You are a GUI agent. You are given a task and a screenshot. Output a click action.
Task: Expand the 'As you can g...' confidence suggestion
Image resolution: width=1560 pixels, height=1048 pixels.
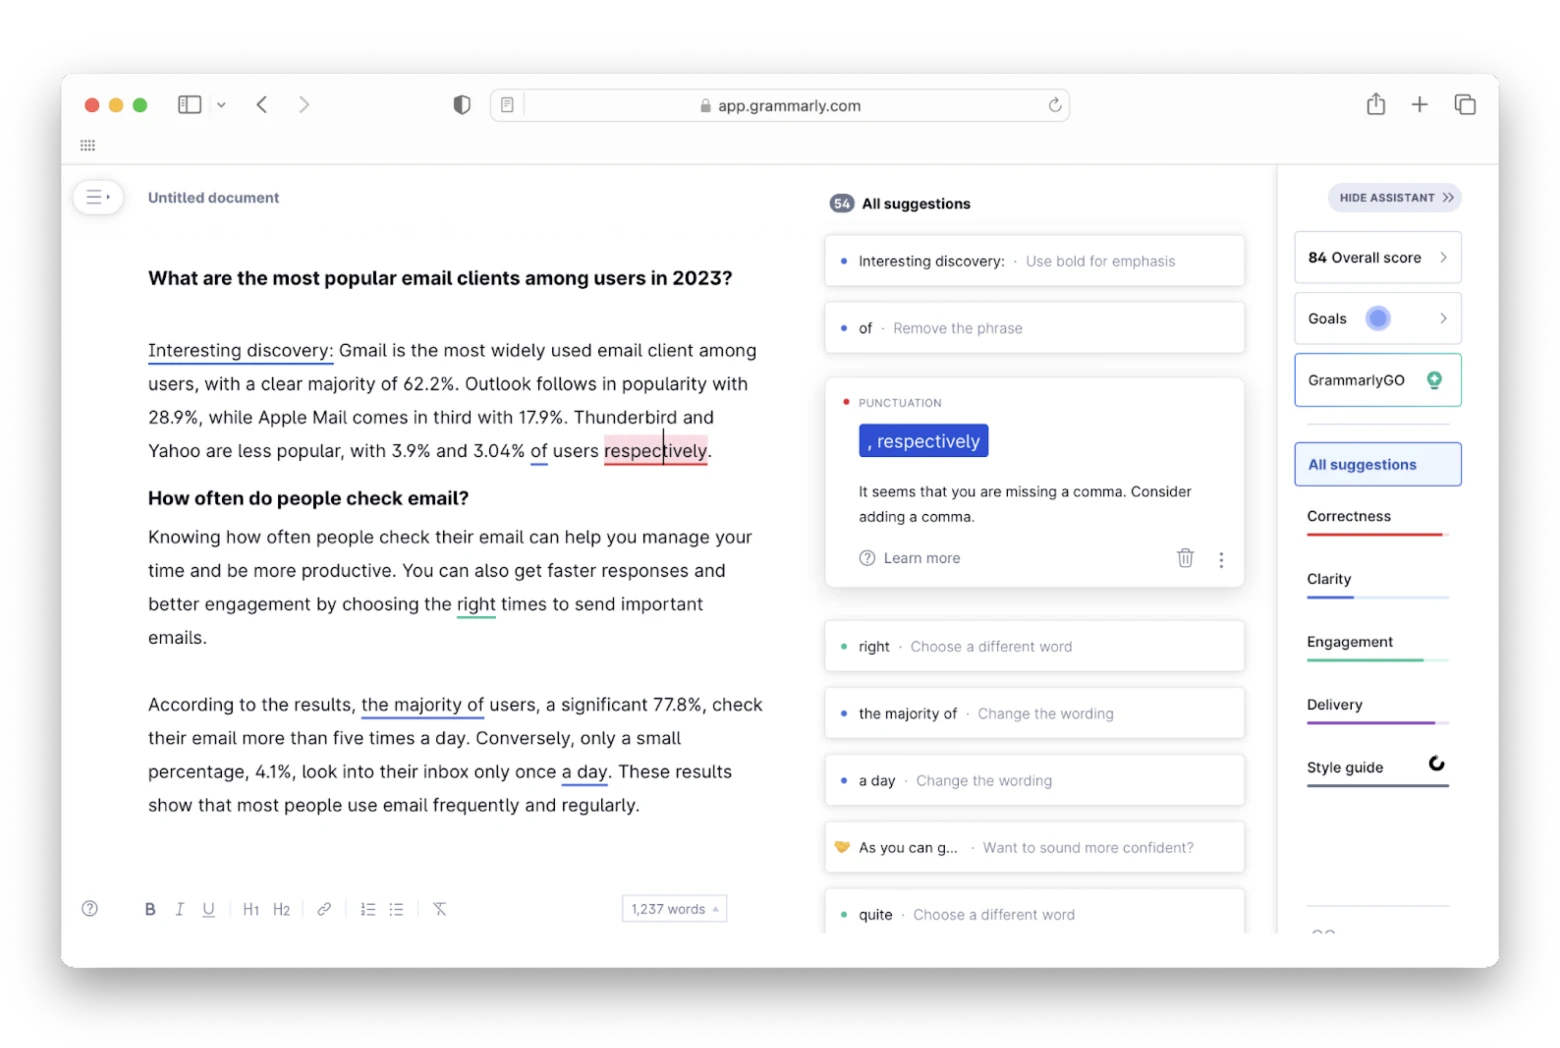tap(1034, 848)
